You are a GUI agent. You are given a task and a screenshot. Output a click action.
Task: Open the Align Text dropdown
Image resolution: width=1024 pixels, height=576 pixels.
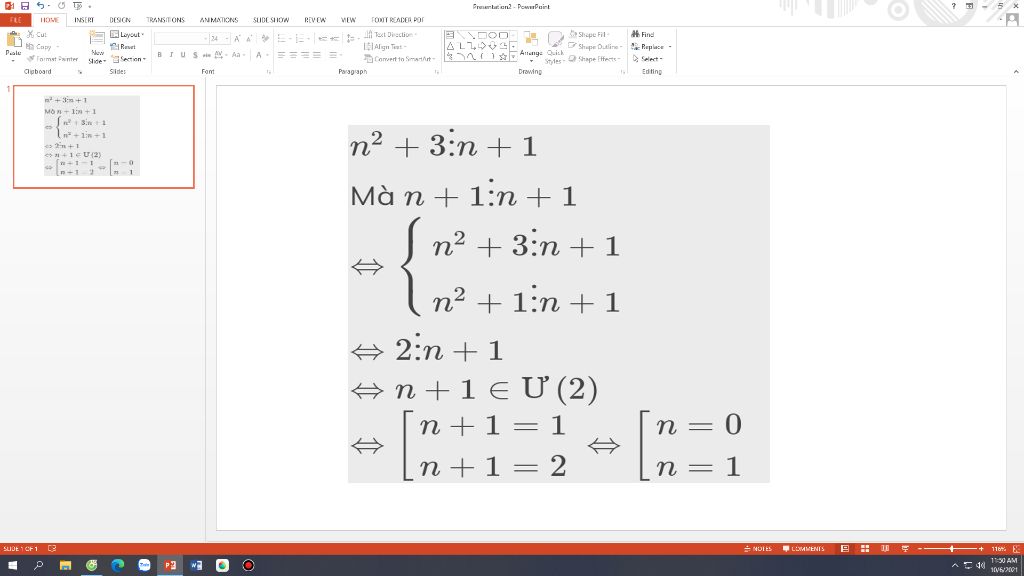pyautogui.click(x=385, y=46)
